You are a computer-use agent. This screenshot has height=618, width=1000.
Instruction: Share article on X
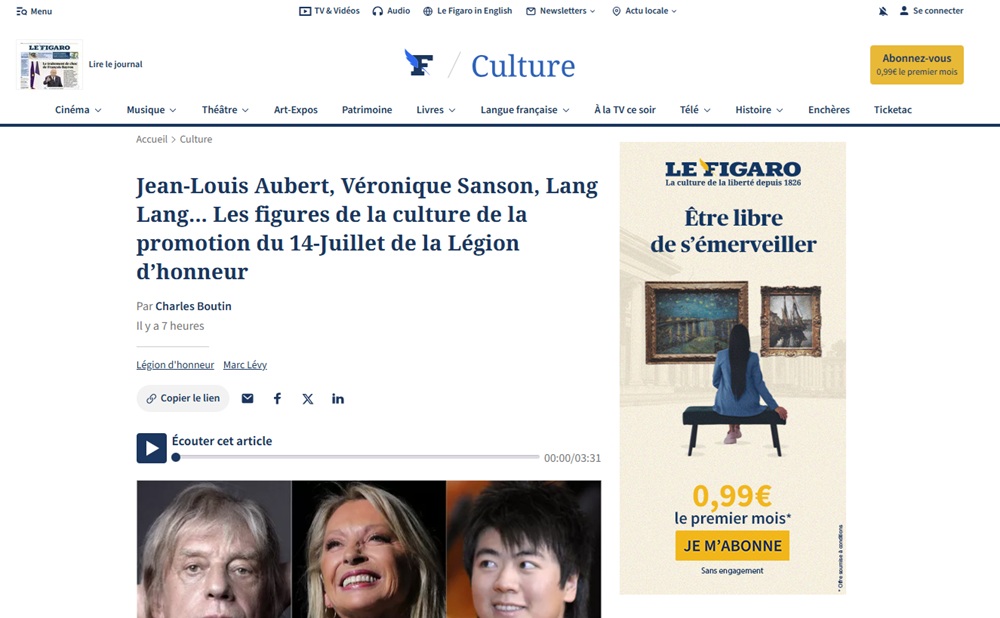(307, 399)
